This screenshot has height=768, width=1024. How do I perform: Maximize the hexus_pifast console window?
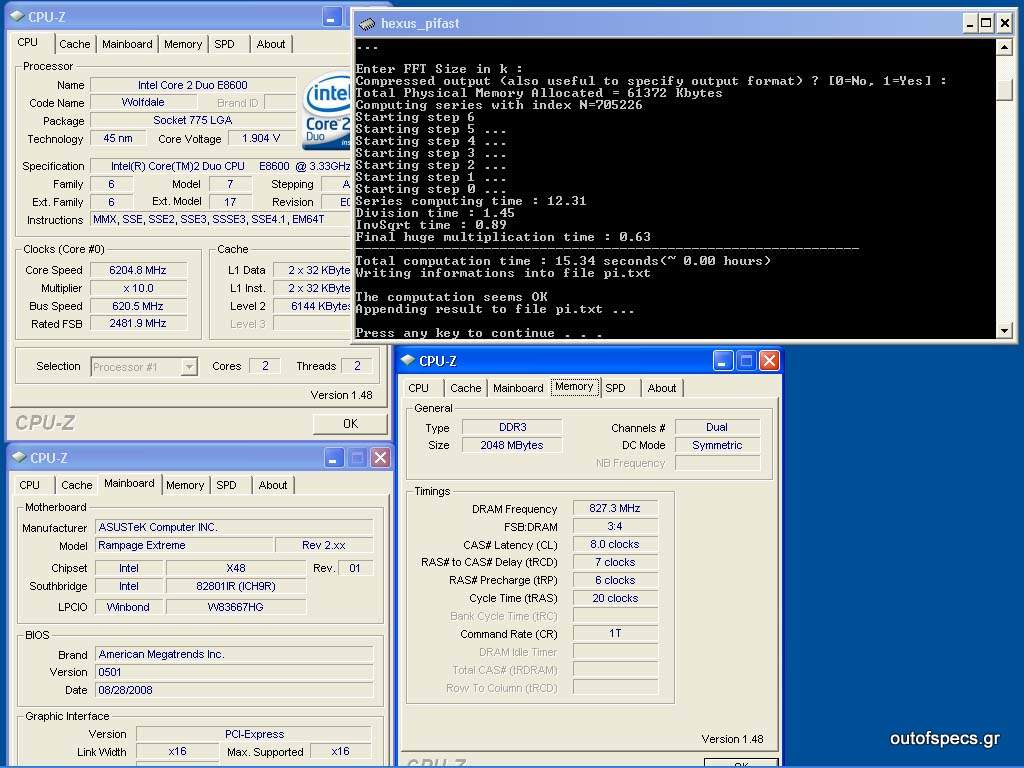click(987, 24)
